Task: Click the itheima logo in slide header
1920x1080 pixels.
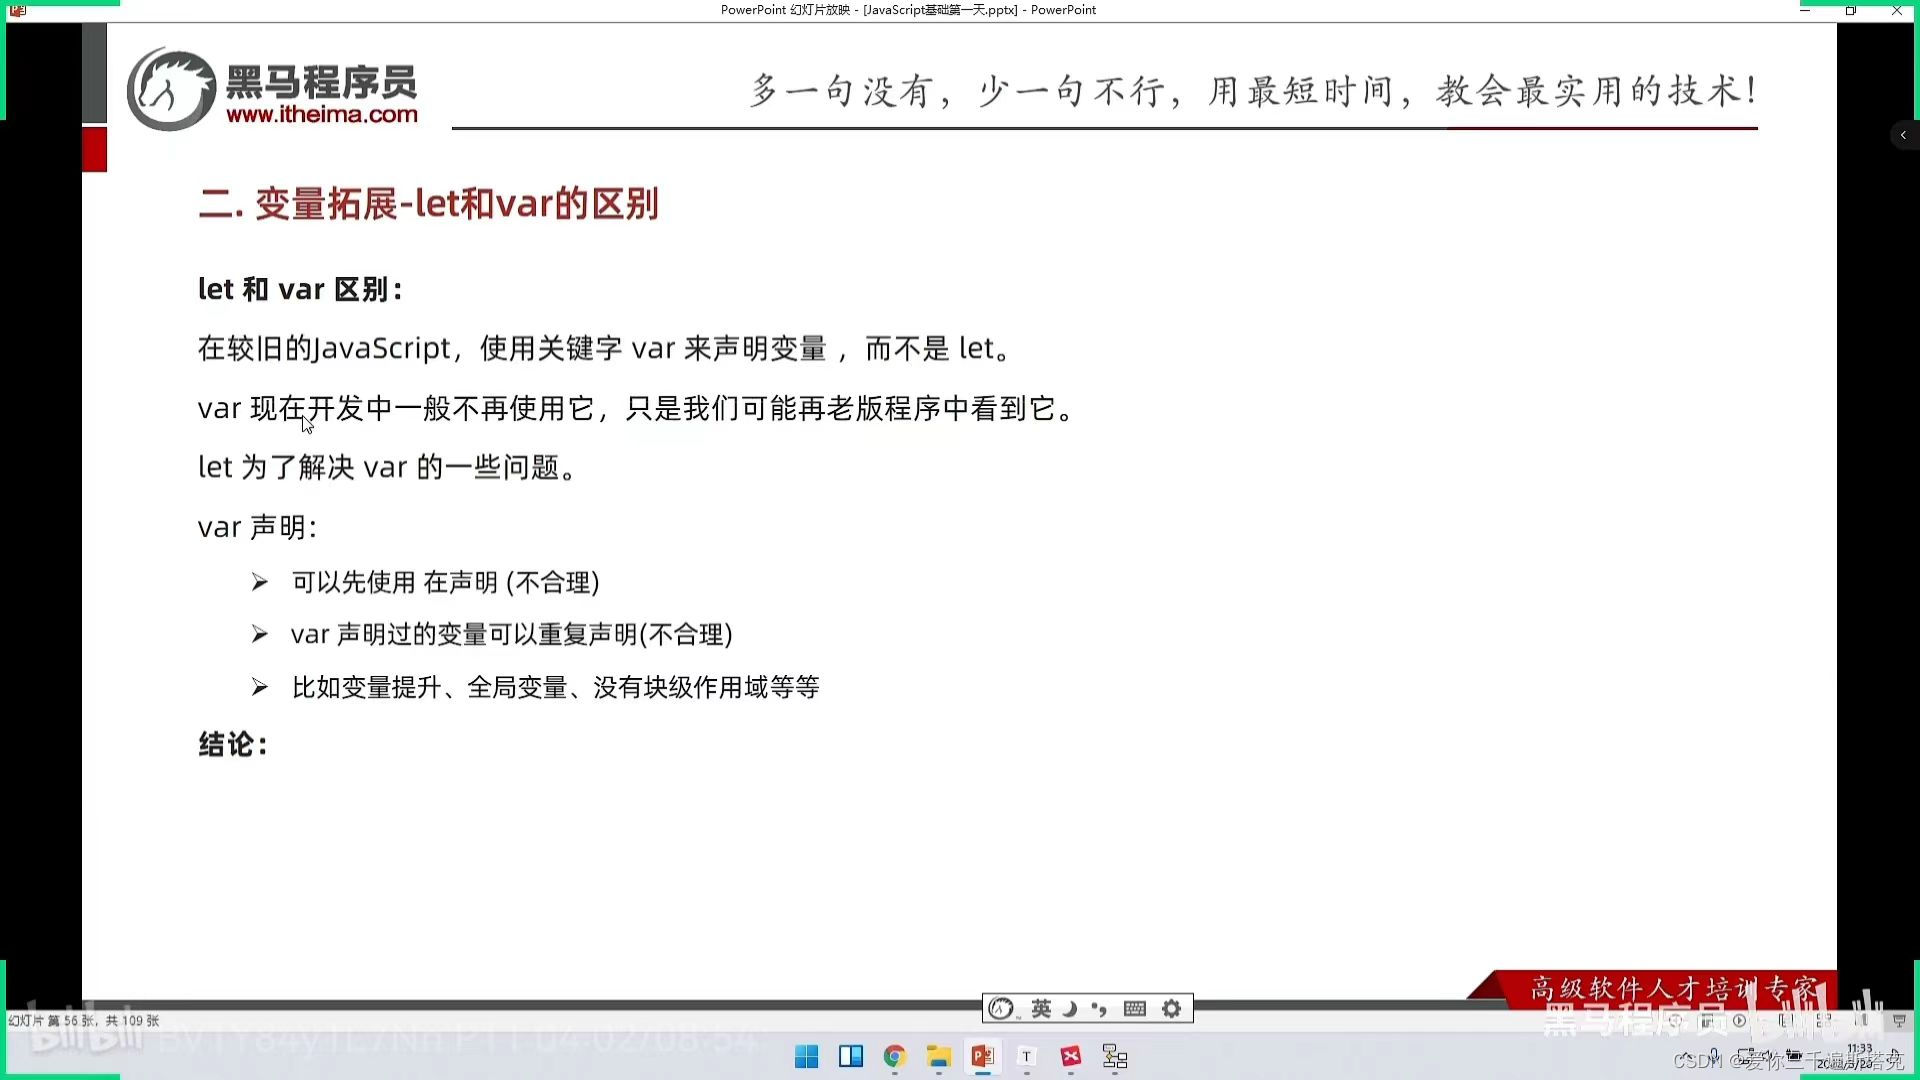Action: coord(171,89)
